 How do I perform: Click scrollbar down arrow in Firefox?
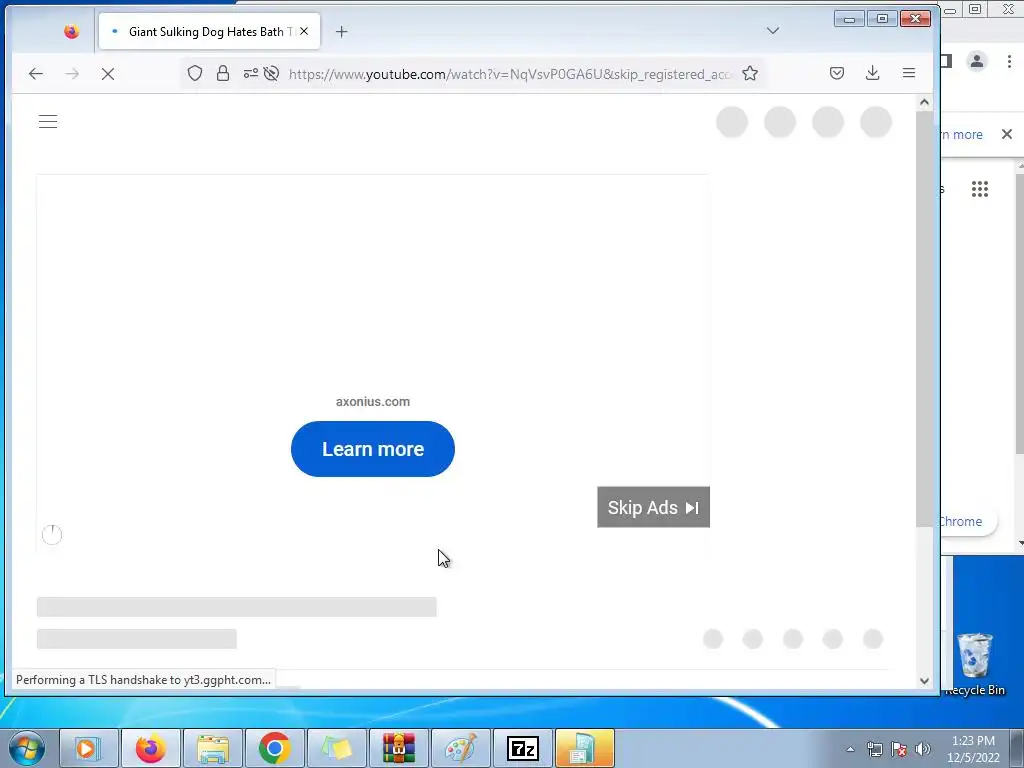click(924, 680)
